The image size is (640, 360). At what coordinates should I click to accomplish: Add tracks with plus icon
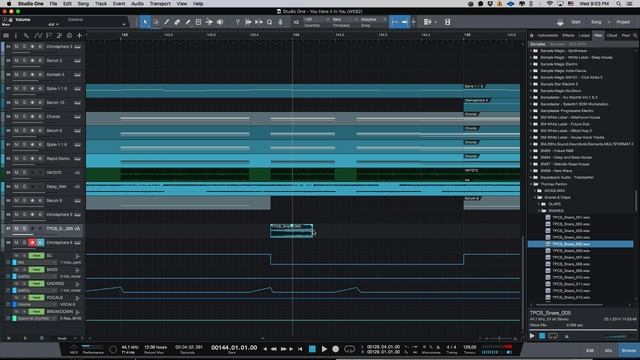coord(80,36)
